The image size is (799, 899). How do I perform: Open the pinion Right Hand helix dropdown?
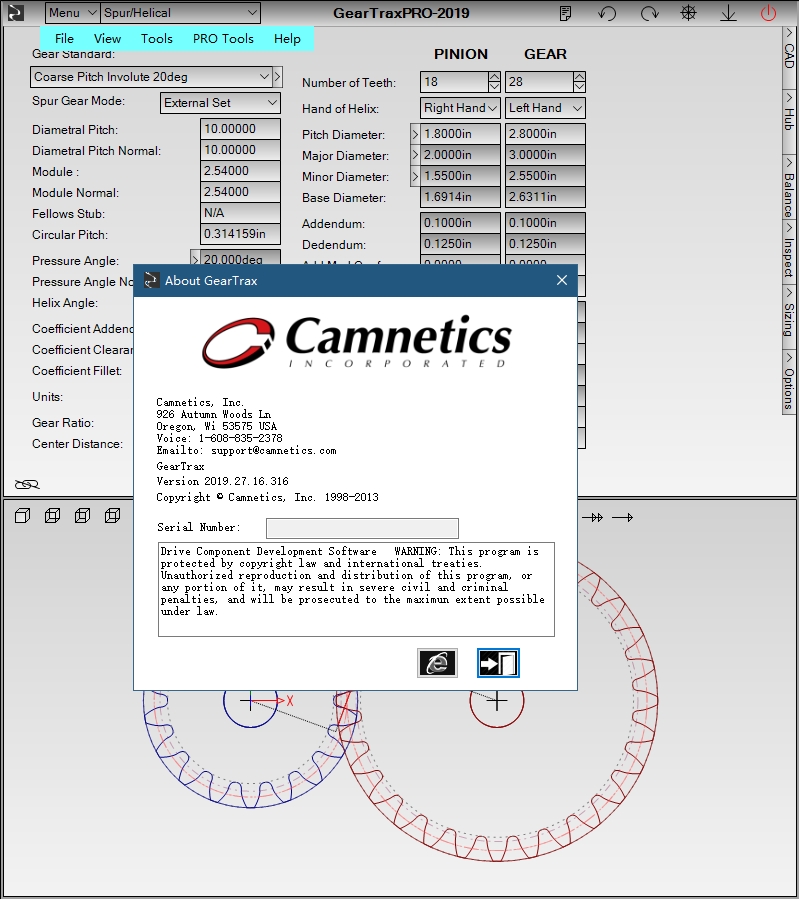tap(460, 108)
